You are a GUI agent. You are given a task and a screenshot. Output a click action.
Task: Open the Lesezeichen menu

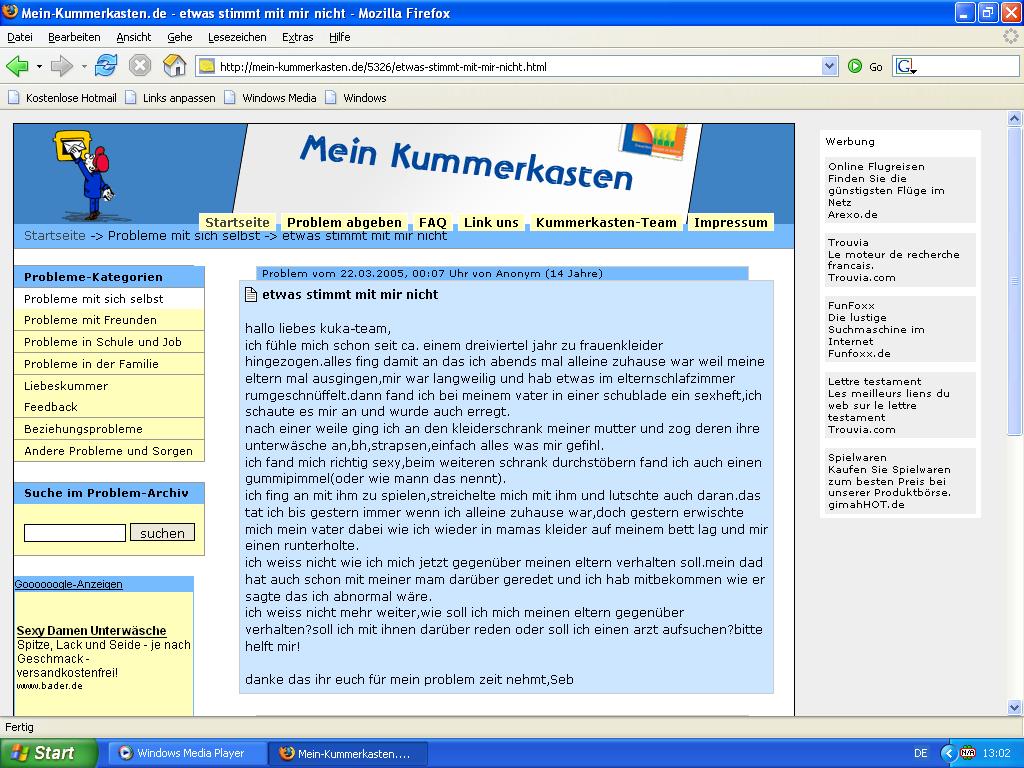tap(237, 37)
